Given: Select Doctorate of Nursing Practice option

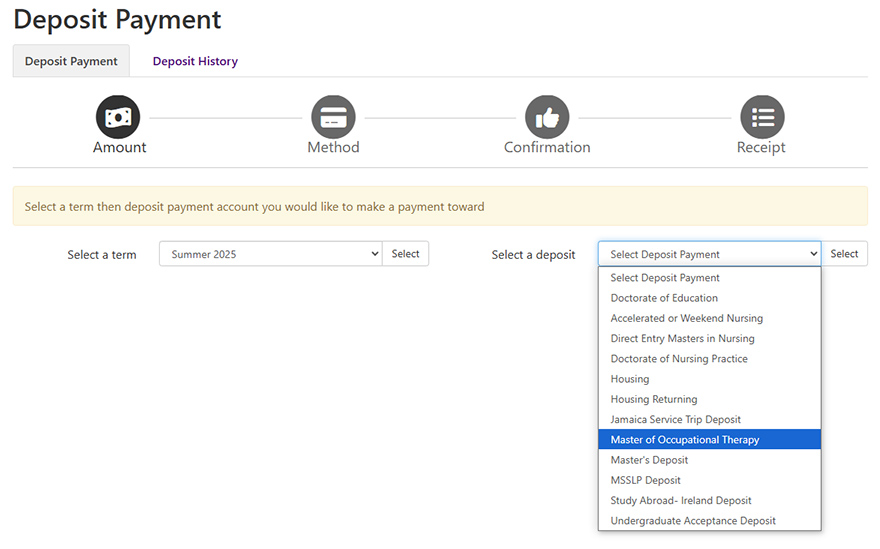Looking at the screenshot, I should 709,359.
